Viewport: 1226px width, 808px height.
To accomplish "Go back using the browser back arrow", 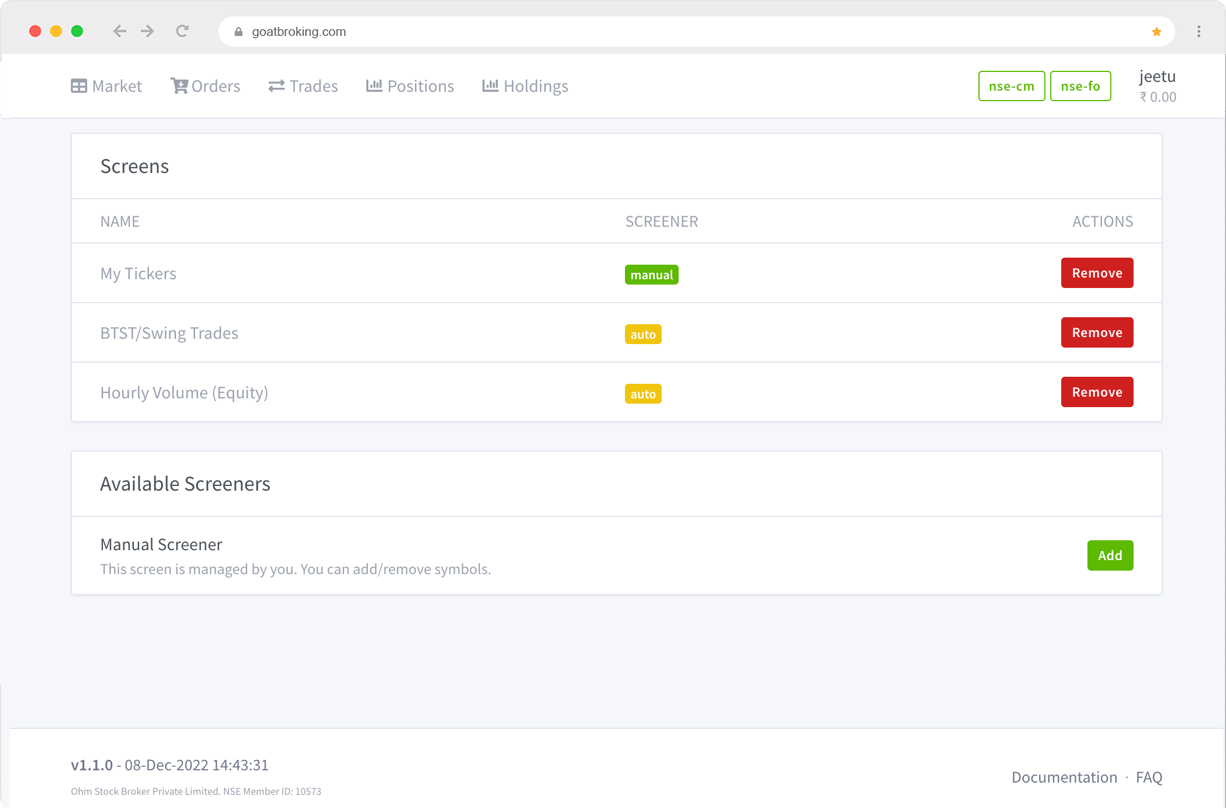I will [120, 31].
